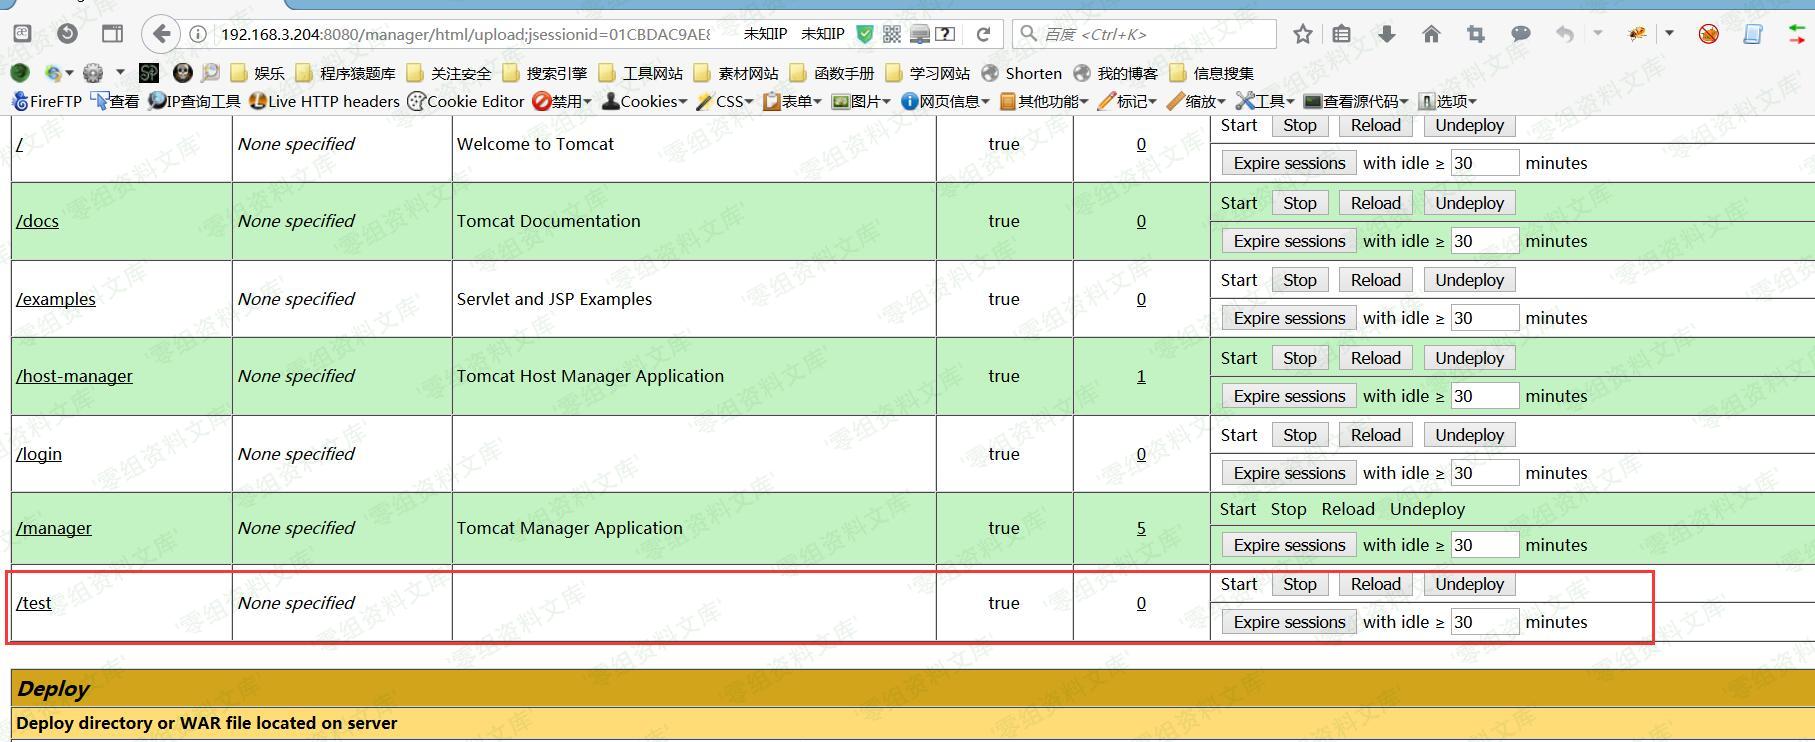Image resolution: width=1815 pixels, height=742 pixels.
Task: Open the chat bubble toolbar icon
Action: coord(1520,34)
